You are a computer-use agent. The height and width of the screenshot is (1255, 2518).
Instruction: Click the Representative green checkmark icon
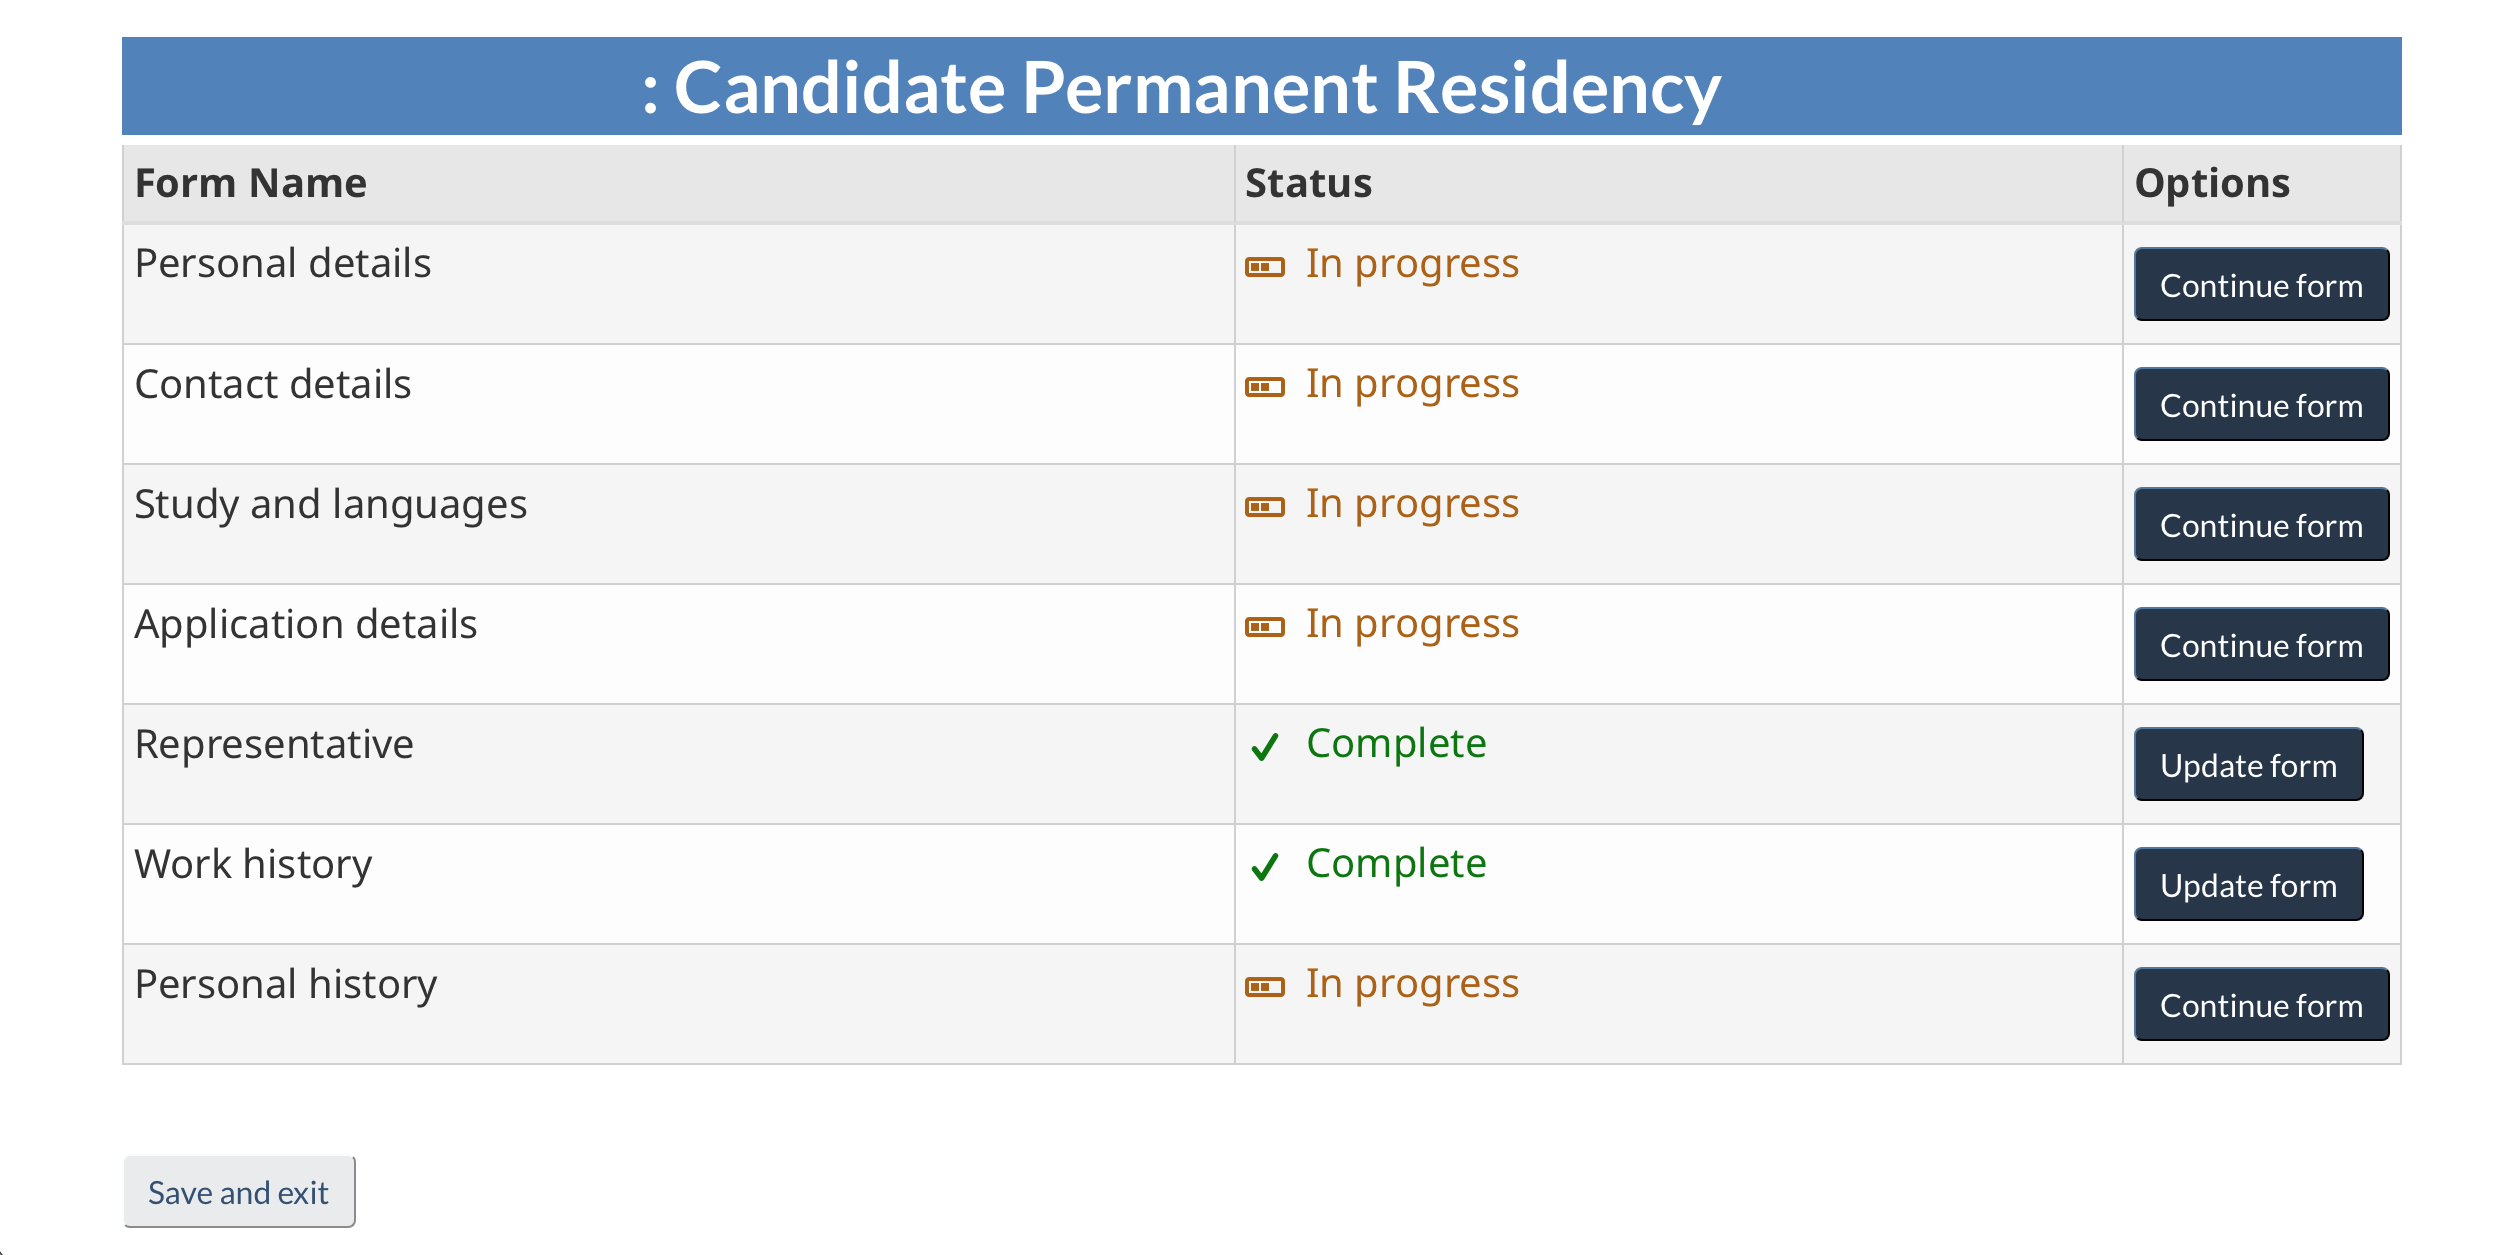1265,746
